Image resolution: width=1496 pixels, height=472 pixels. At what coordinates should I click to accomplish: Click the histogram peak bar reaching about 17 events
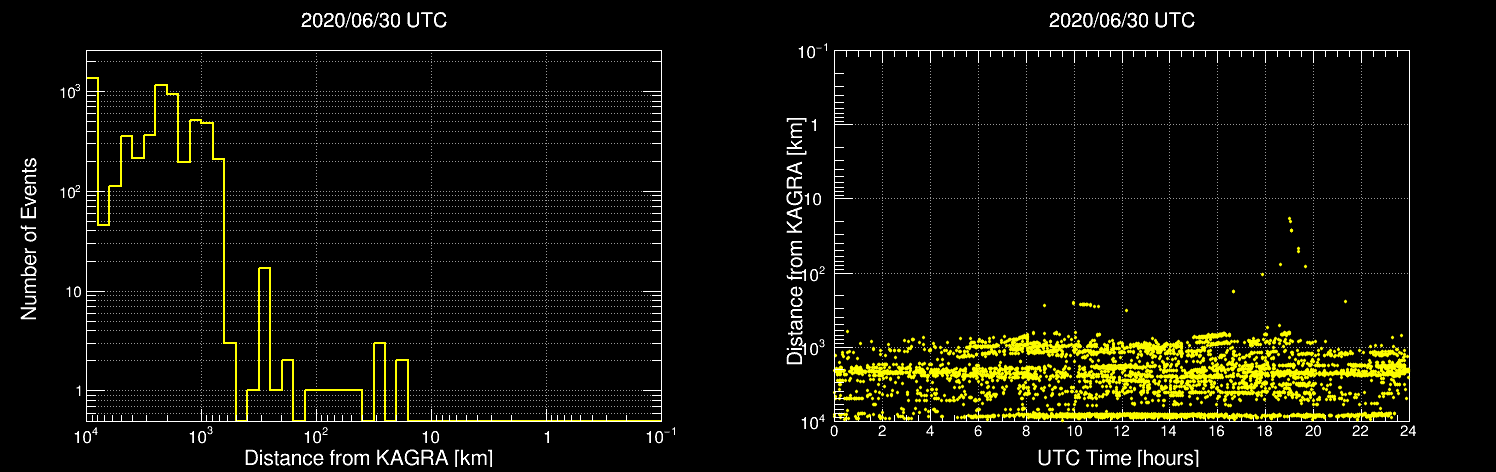tap(264, 344)
